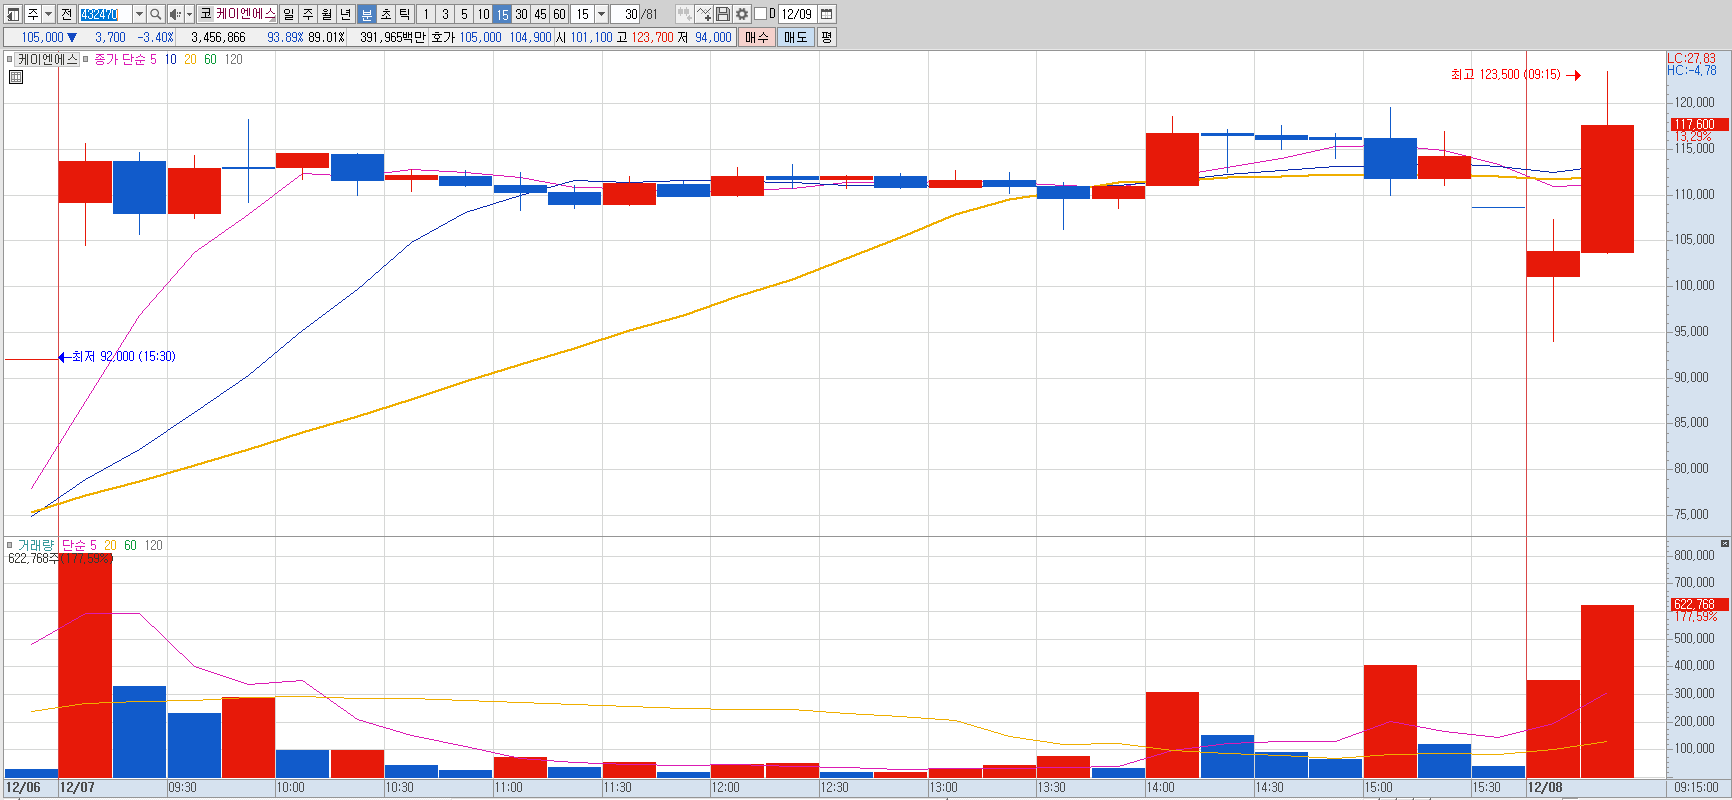
Task: Click the 케이엔에스 chart label button
Action: [x=47, y=59]
